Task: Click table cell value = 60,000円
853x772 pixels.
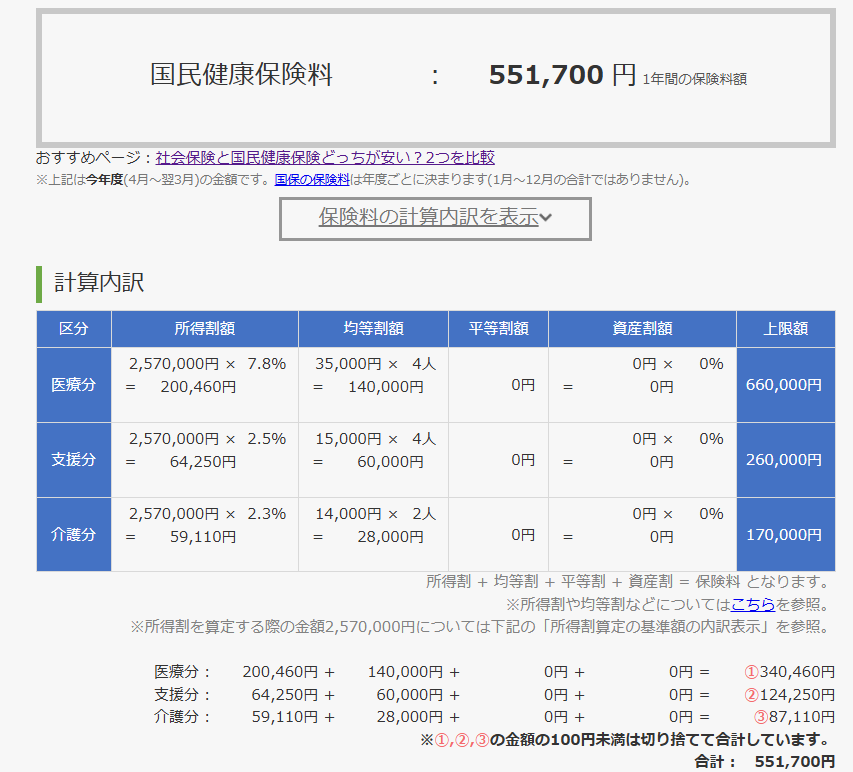Action: click(368, 462)
